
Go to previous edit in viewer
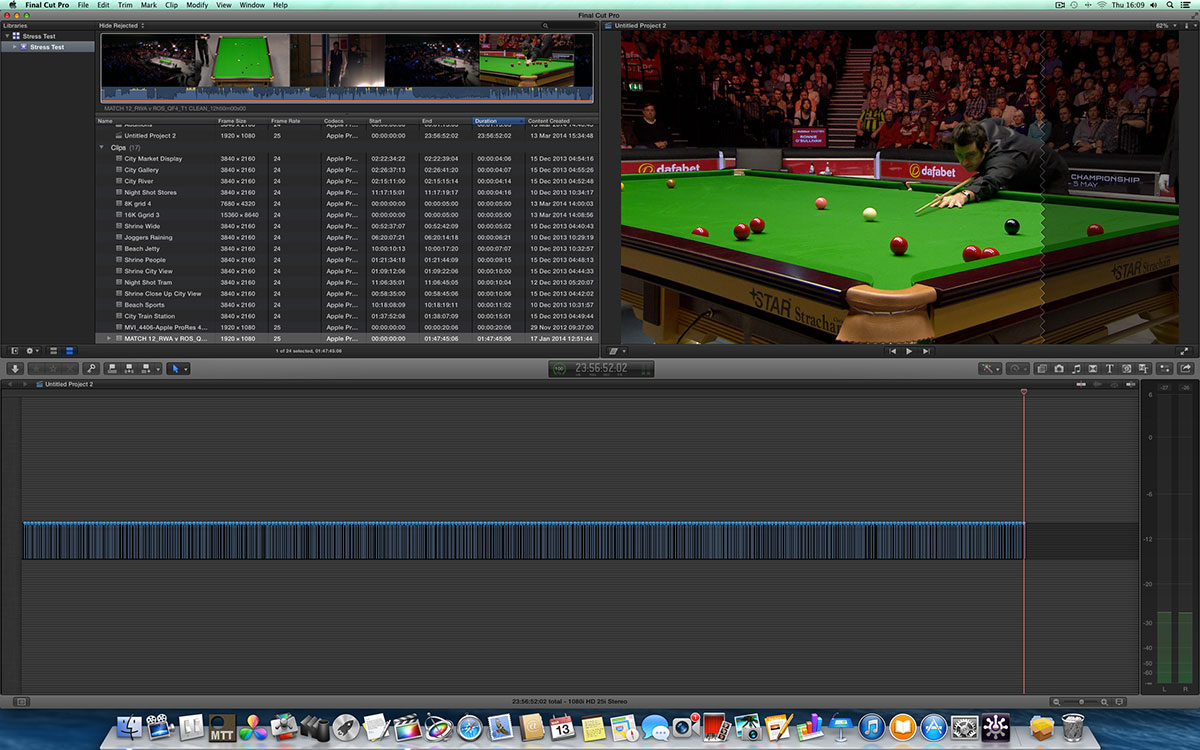(x=892, y=351)
